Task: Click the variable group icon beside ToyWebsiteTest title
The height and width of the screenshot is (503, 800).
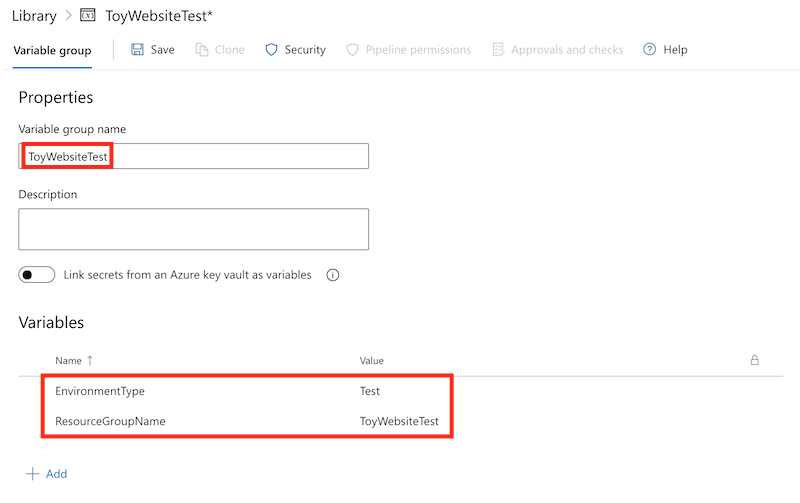Action: coord(88,15)
